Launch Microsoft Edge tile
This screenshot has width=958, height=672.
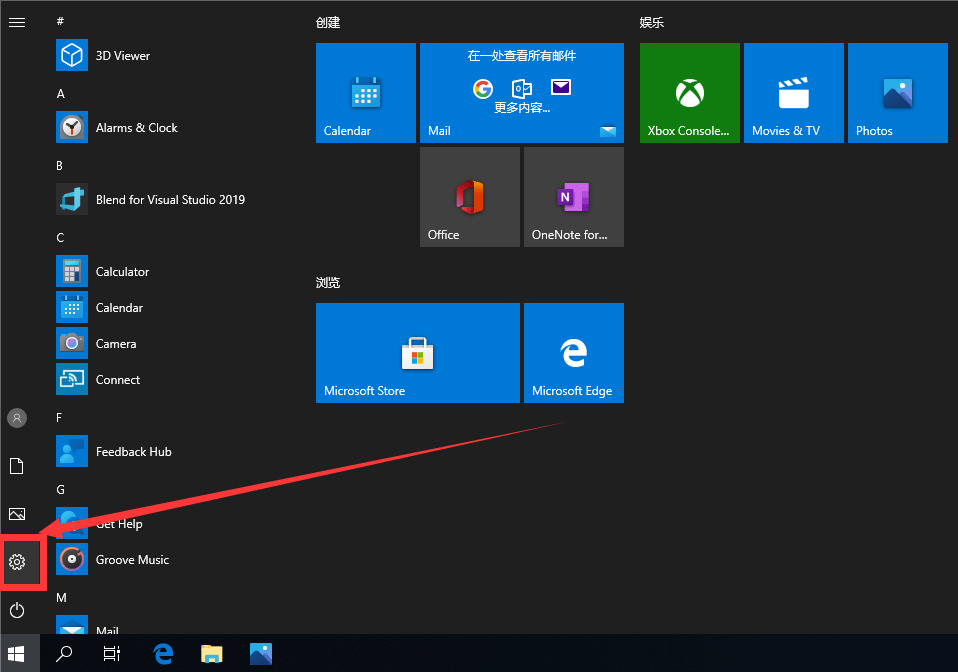[x=574, y=353]
